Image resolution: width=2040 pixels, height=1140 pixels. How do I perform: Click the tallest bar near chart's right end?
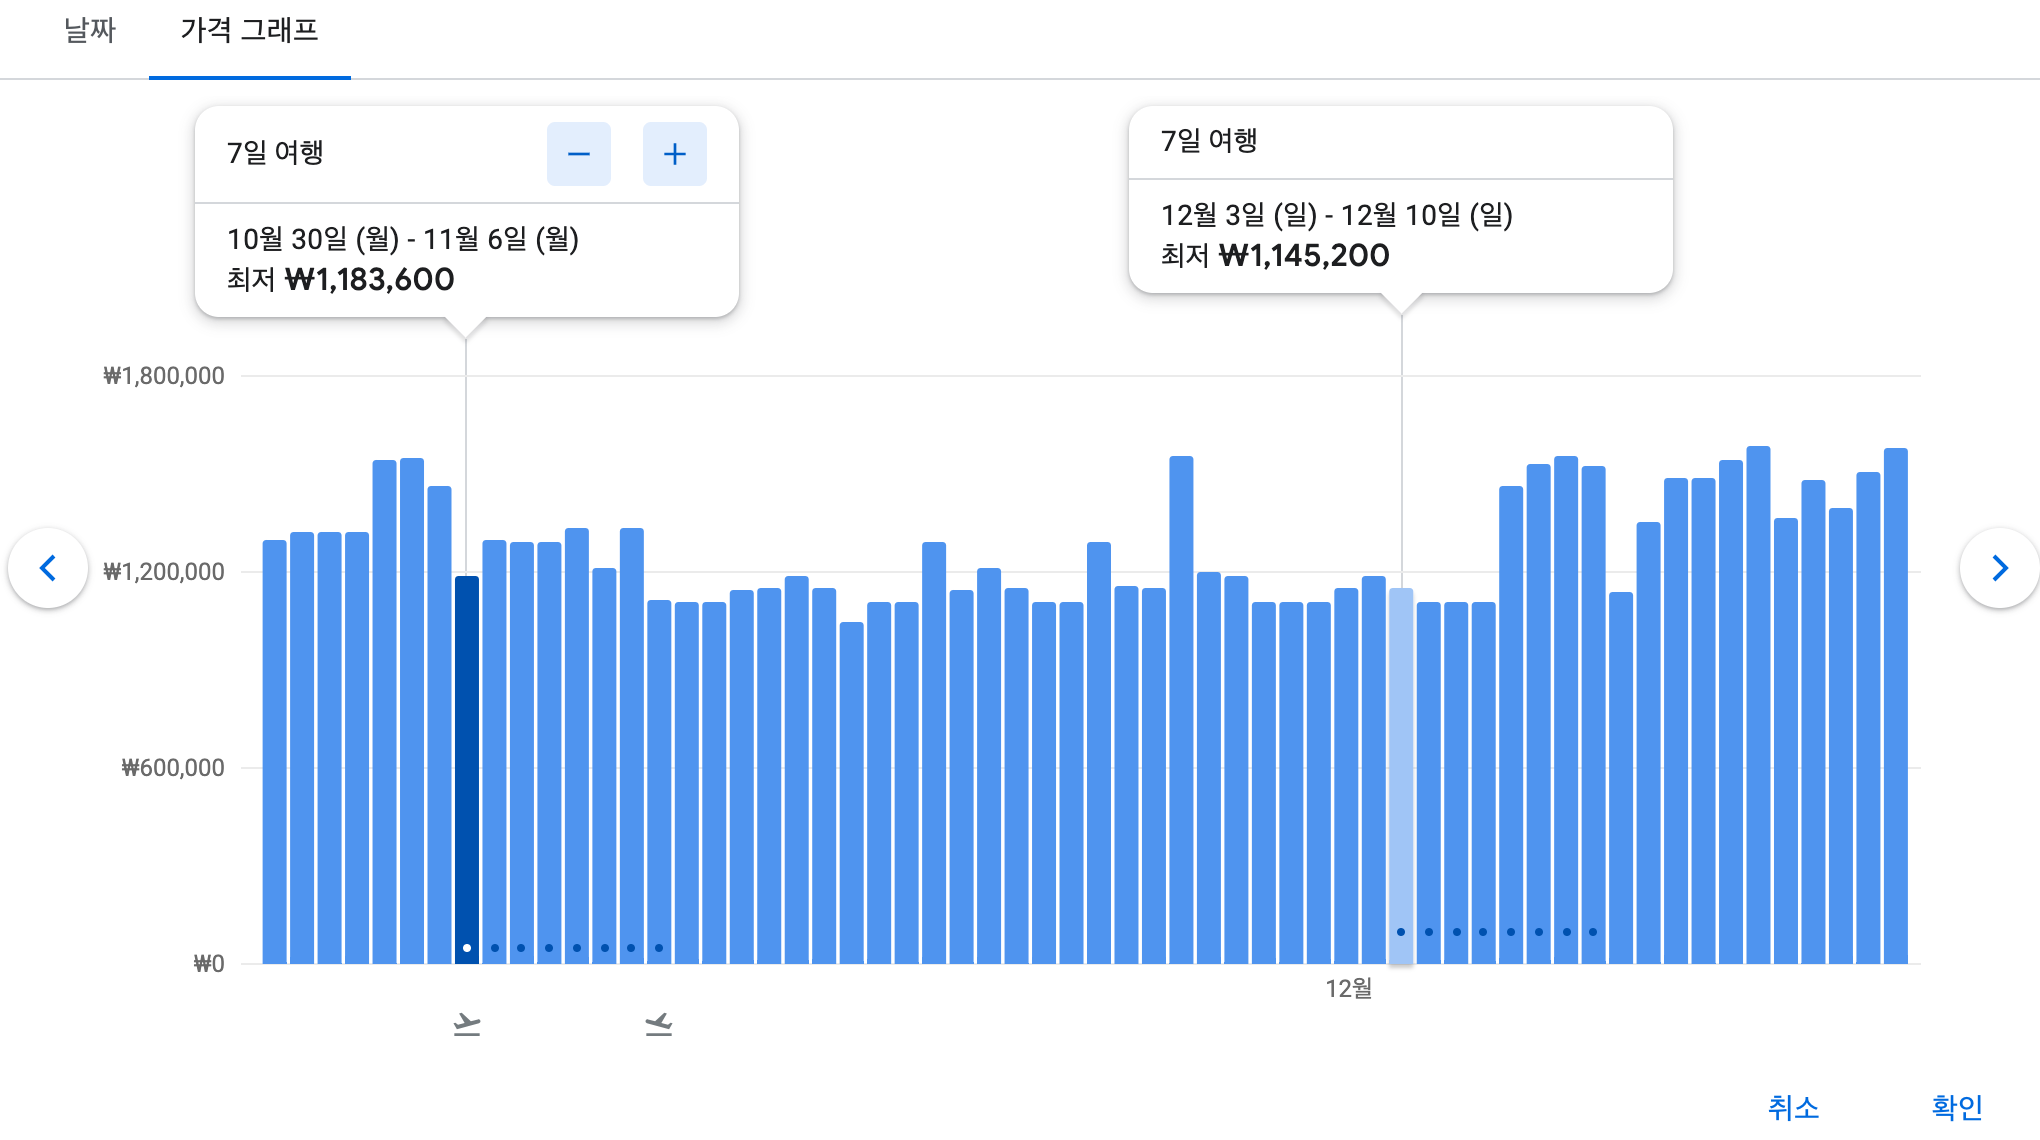(1758, 700)
